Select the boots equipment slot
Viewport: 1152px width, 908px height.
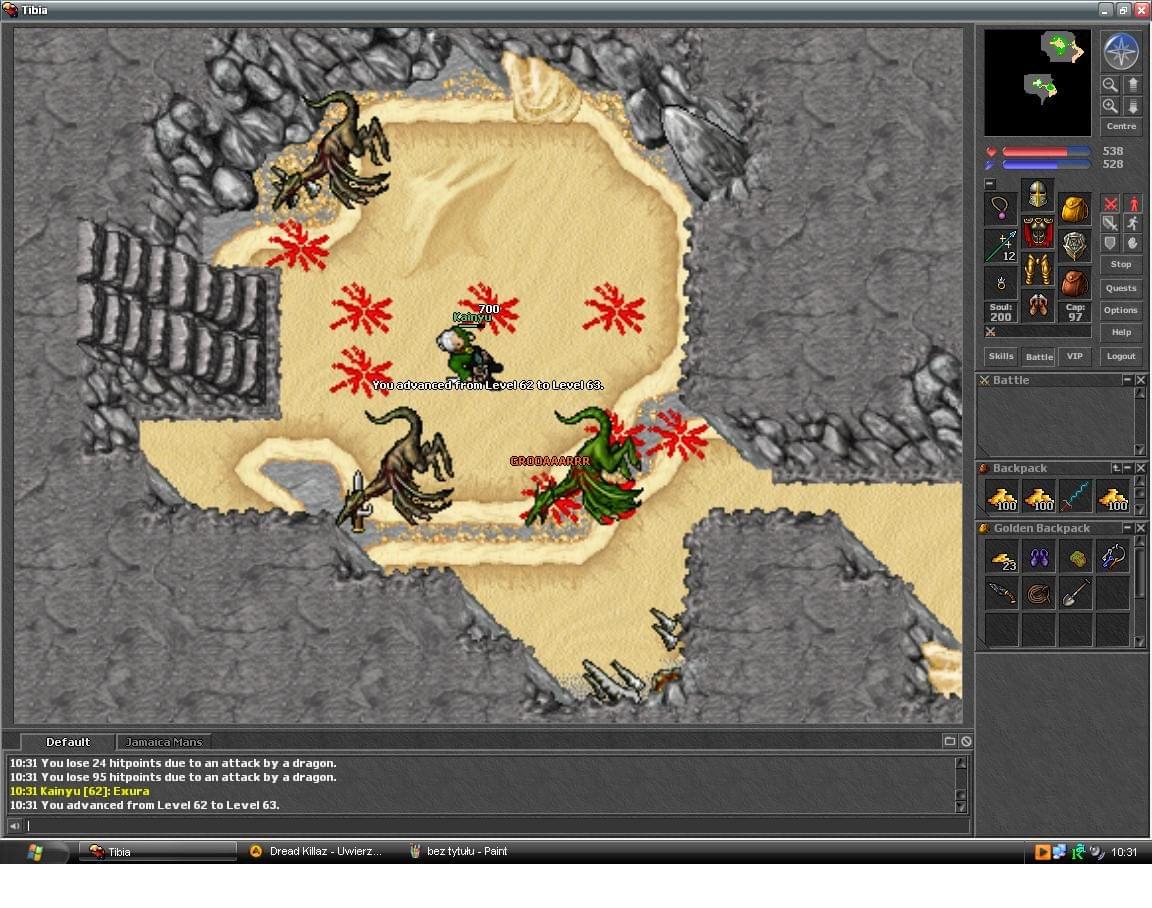(x=1037, y=305)
